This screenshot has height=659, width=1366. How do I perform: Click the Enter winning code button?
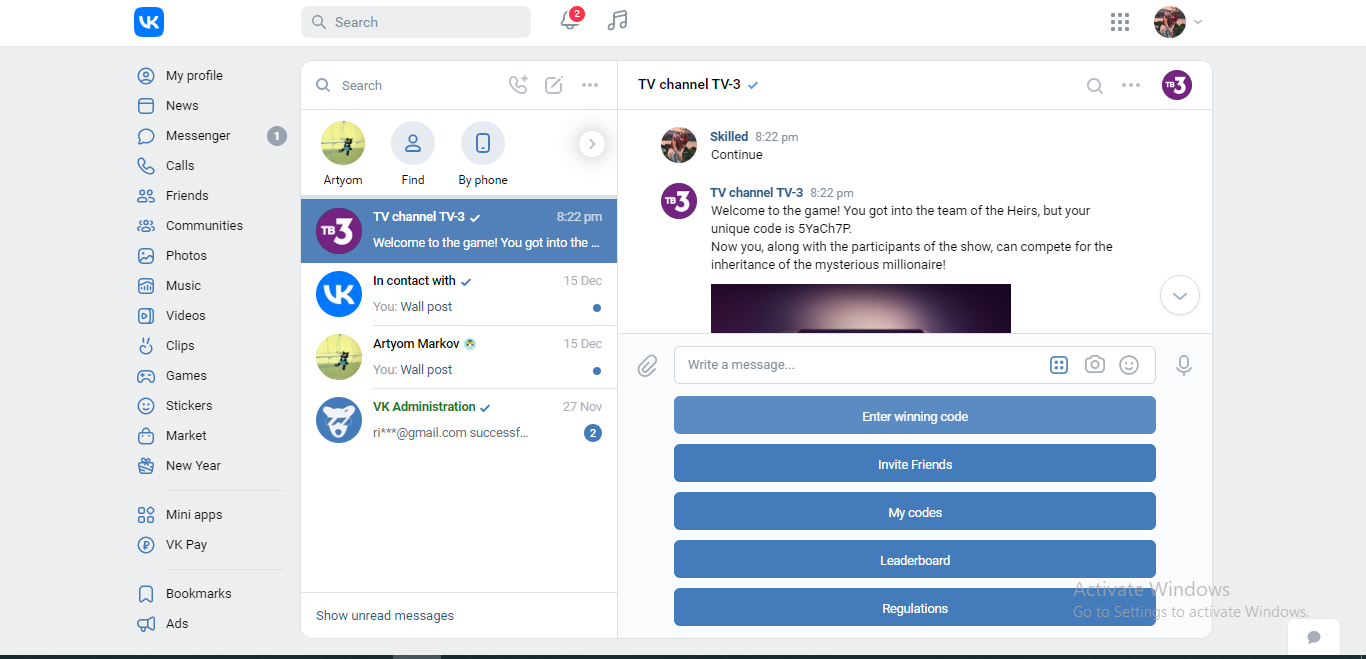pyautogui.click(x=915, y=415)
